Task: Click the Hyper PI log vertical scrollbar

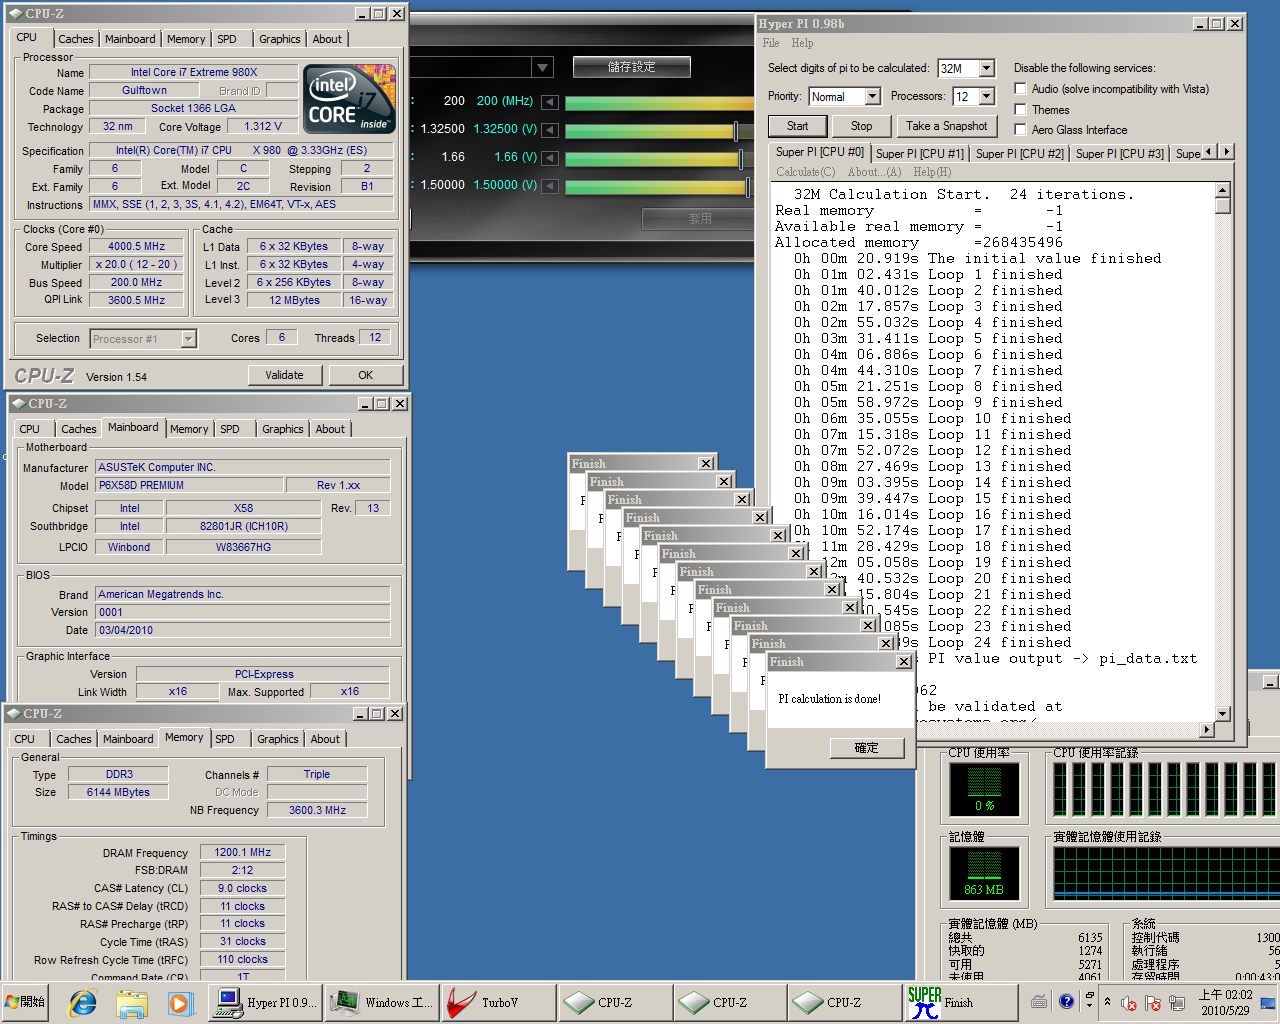Action: click(x=1222, y=452)
